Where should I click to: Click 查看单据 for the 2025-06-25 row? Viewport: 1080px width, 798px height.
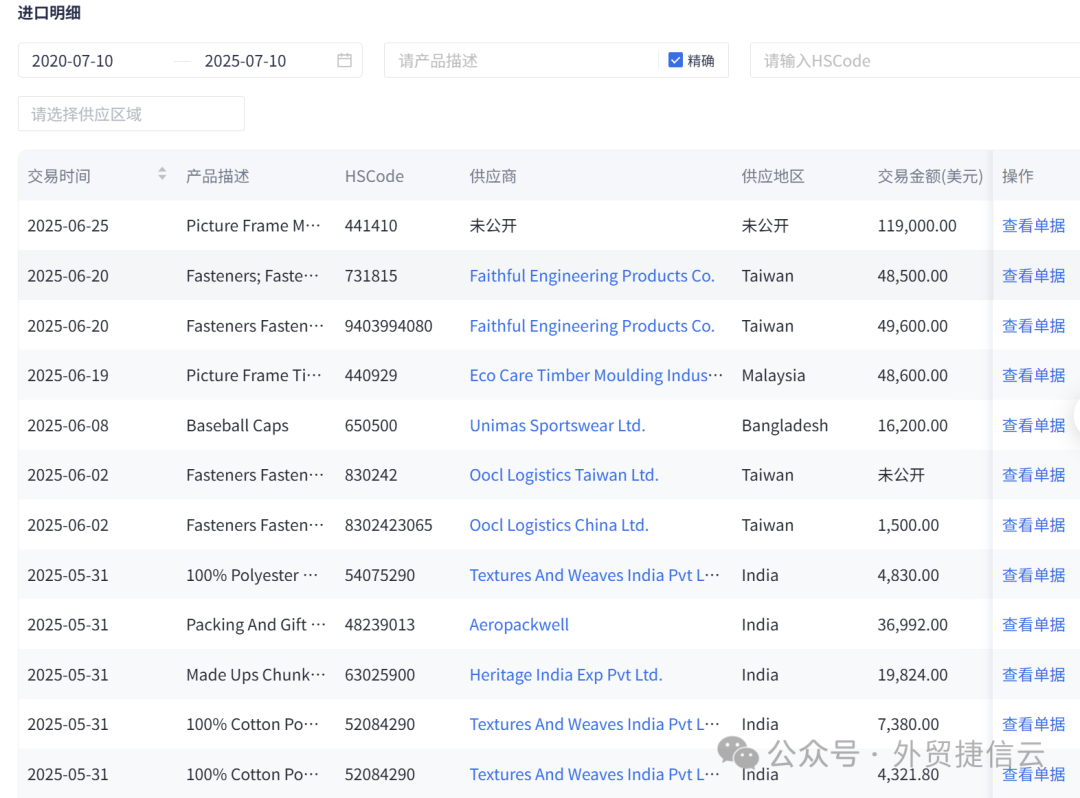1033,225
